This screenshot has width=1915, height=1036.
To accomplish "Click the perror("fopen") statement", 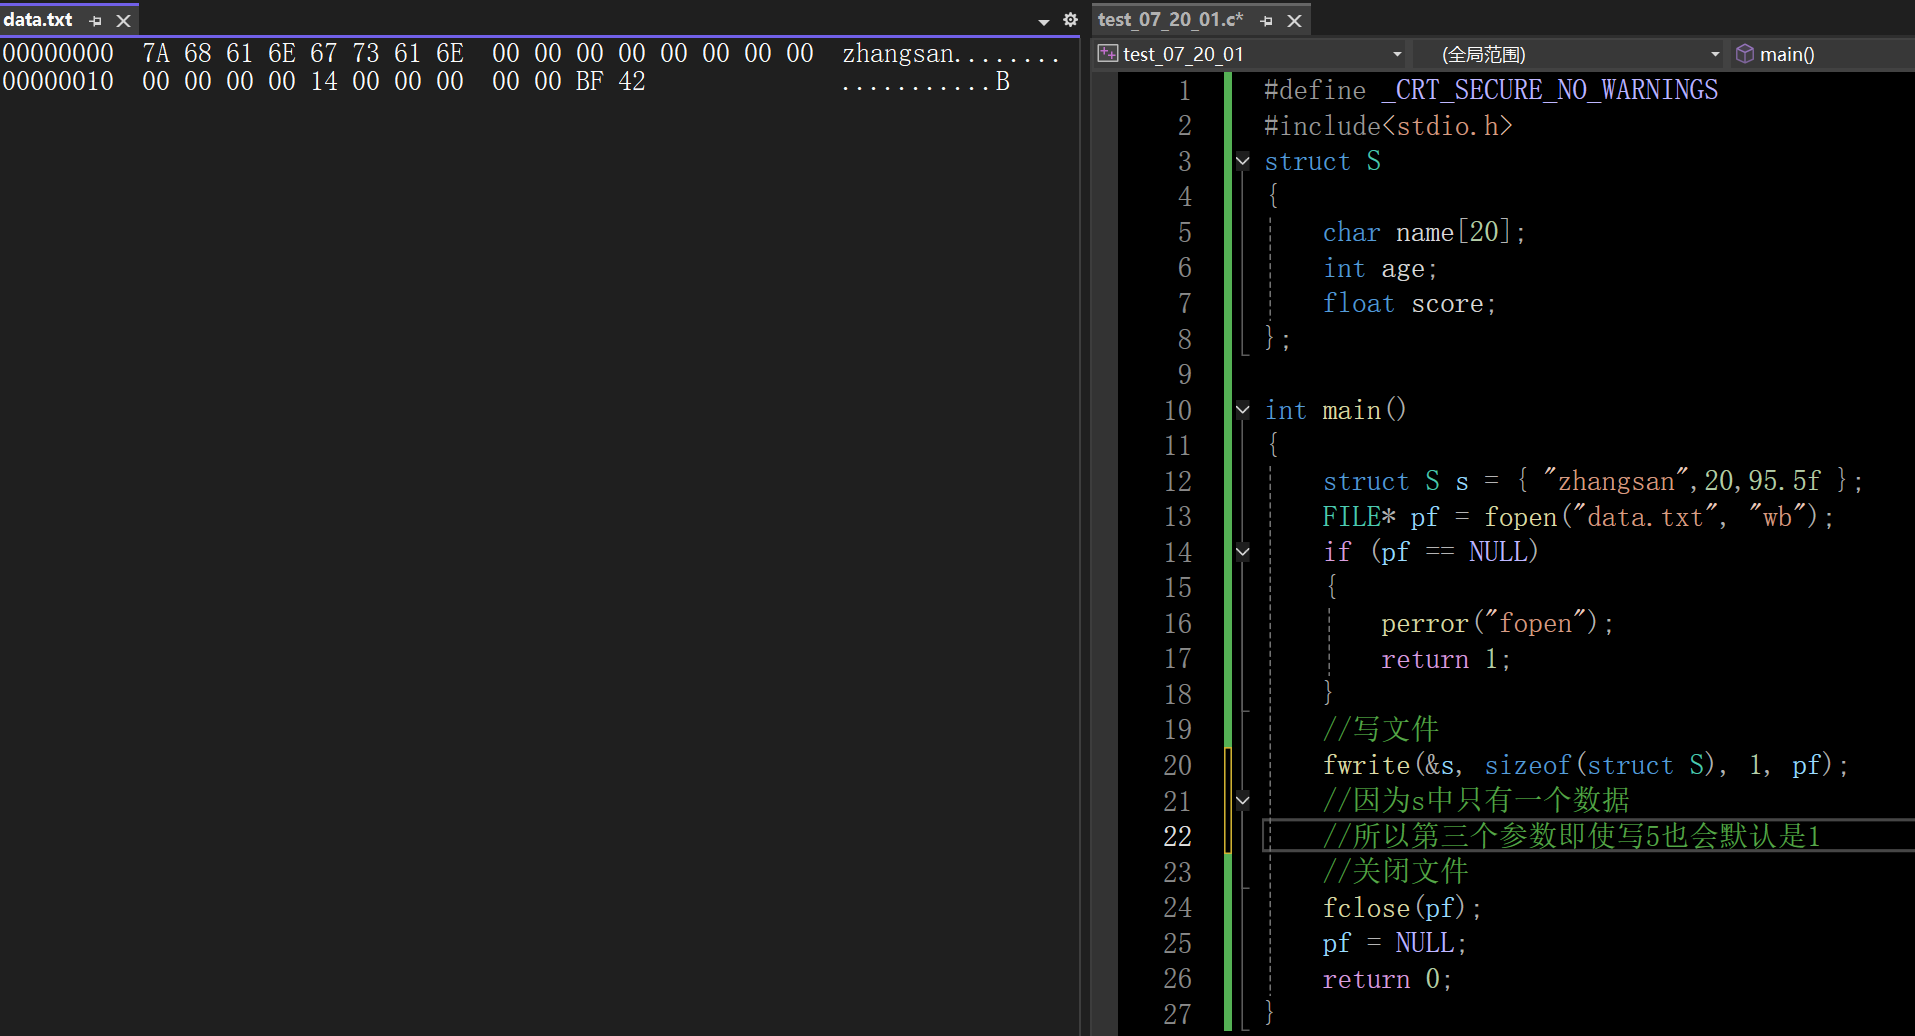I will click(x=1497, y=624).
